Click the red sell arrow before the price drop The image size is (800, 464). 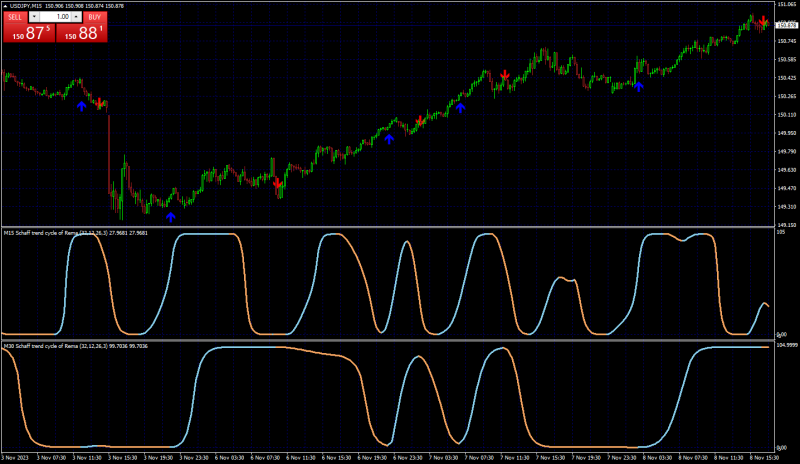click(99, 103)
